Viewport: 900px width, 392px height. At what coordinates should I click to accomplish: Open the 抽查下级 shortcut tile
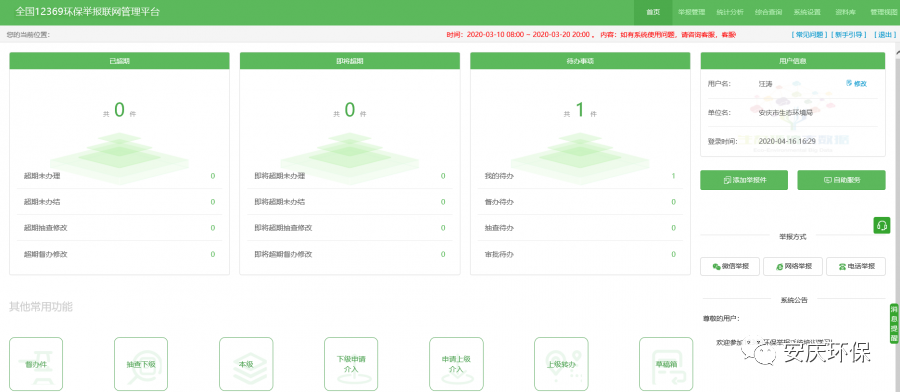(x=141, y=364)
